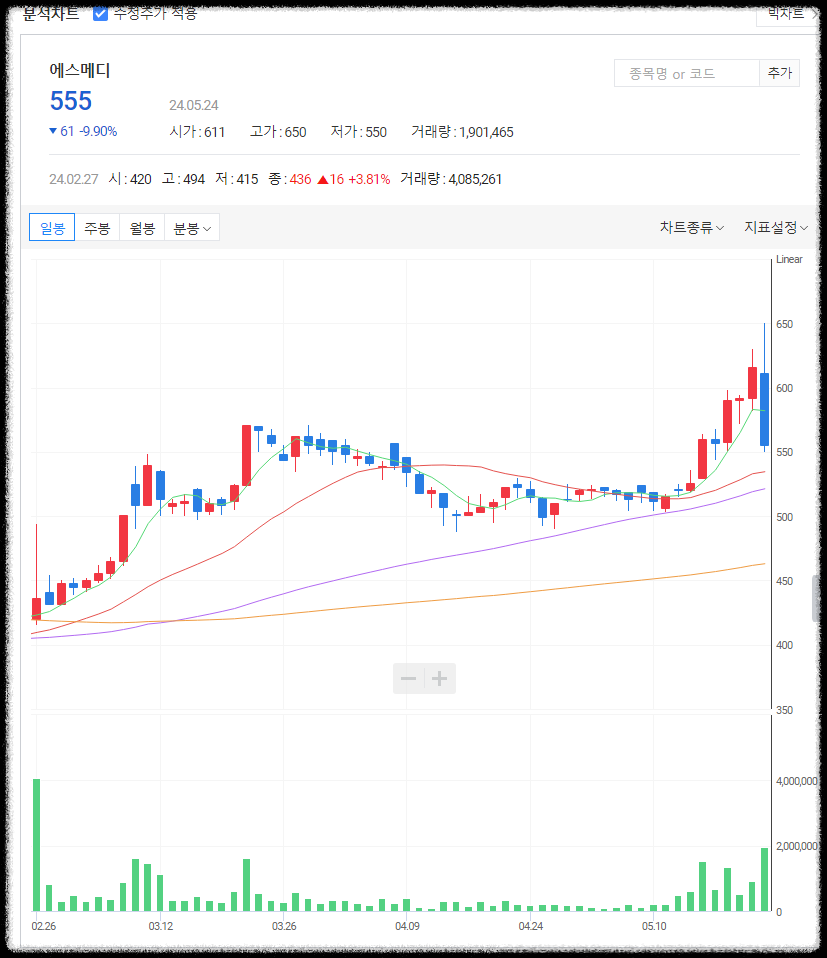Click the 05.10 date axis label

[x=654, y=926]
